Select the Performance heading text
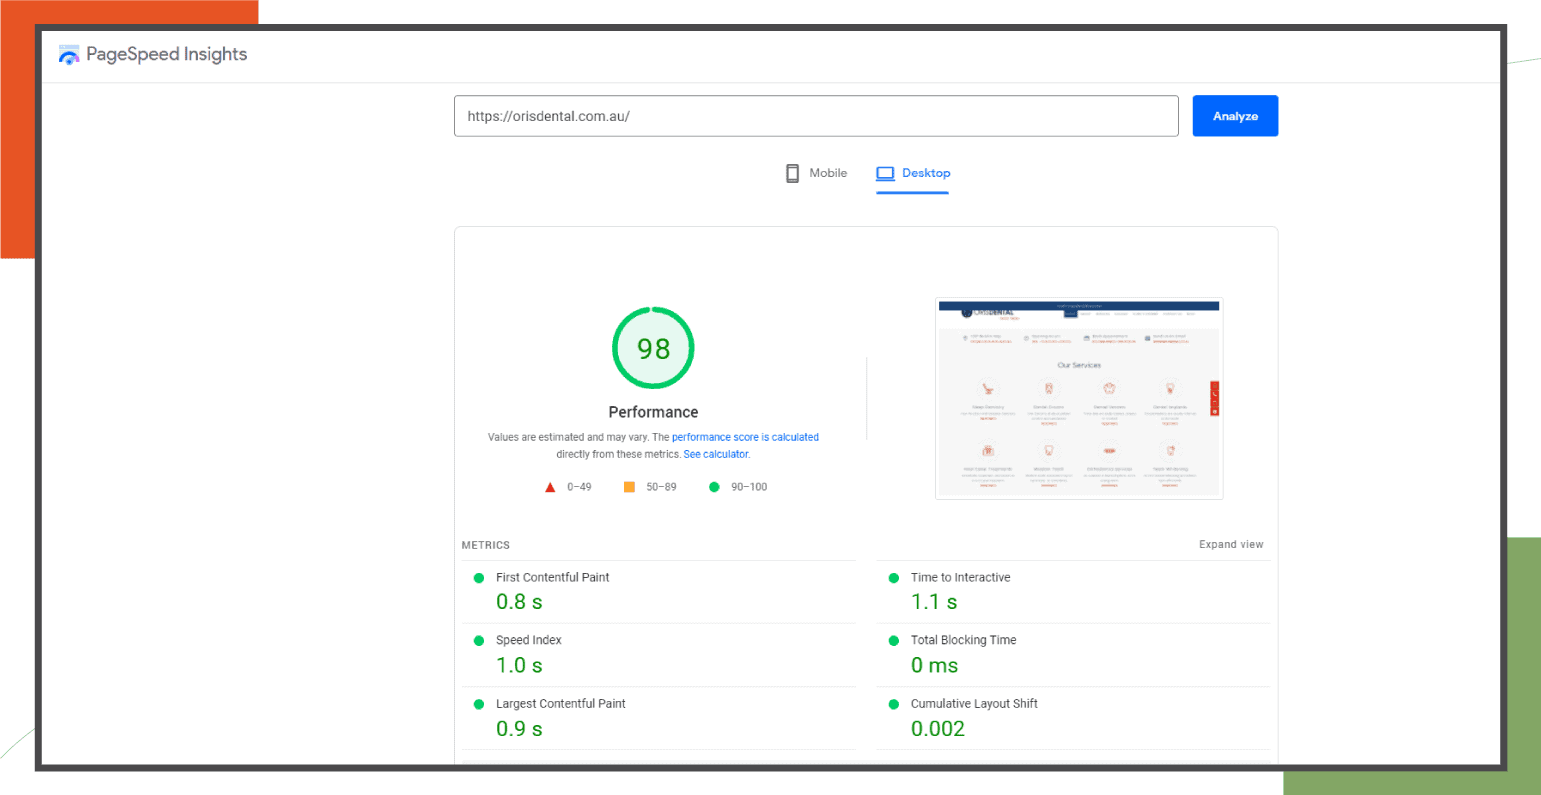 coord(653,412)
